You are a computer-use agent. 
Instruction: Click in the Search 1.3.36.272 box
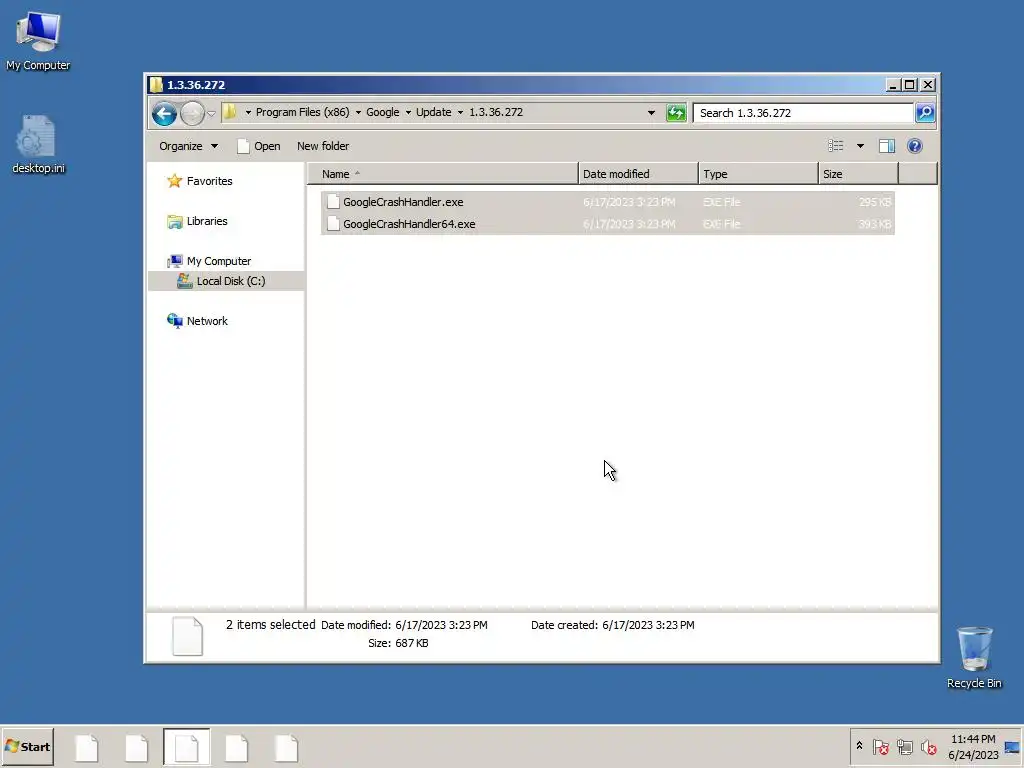[x=803, y=113]
